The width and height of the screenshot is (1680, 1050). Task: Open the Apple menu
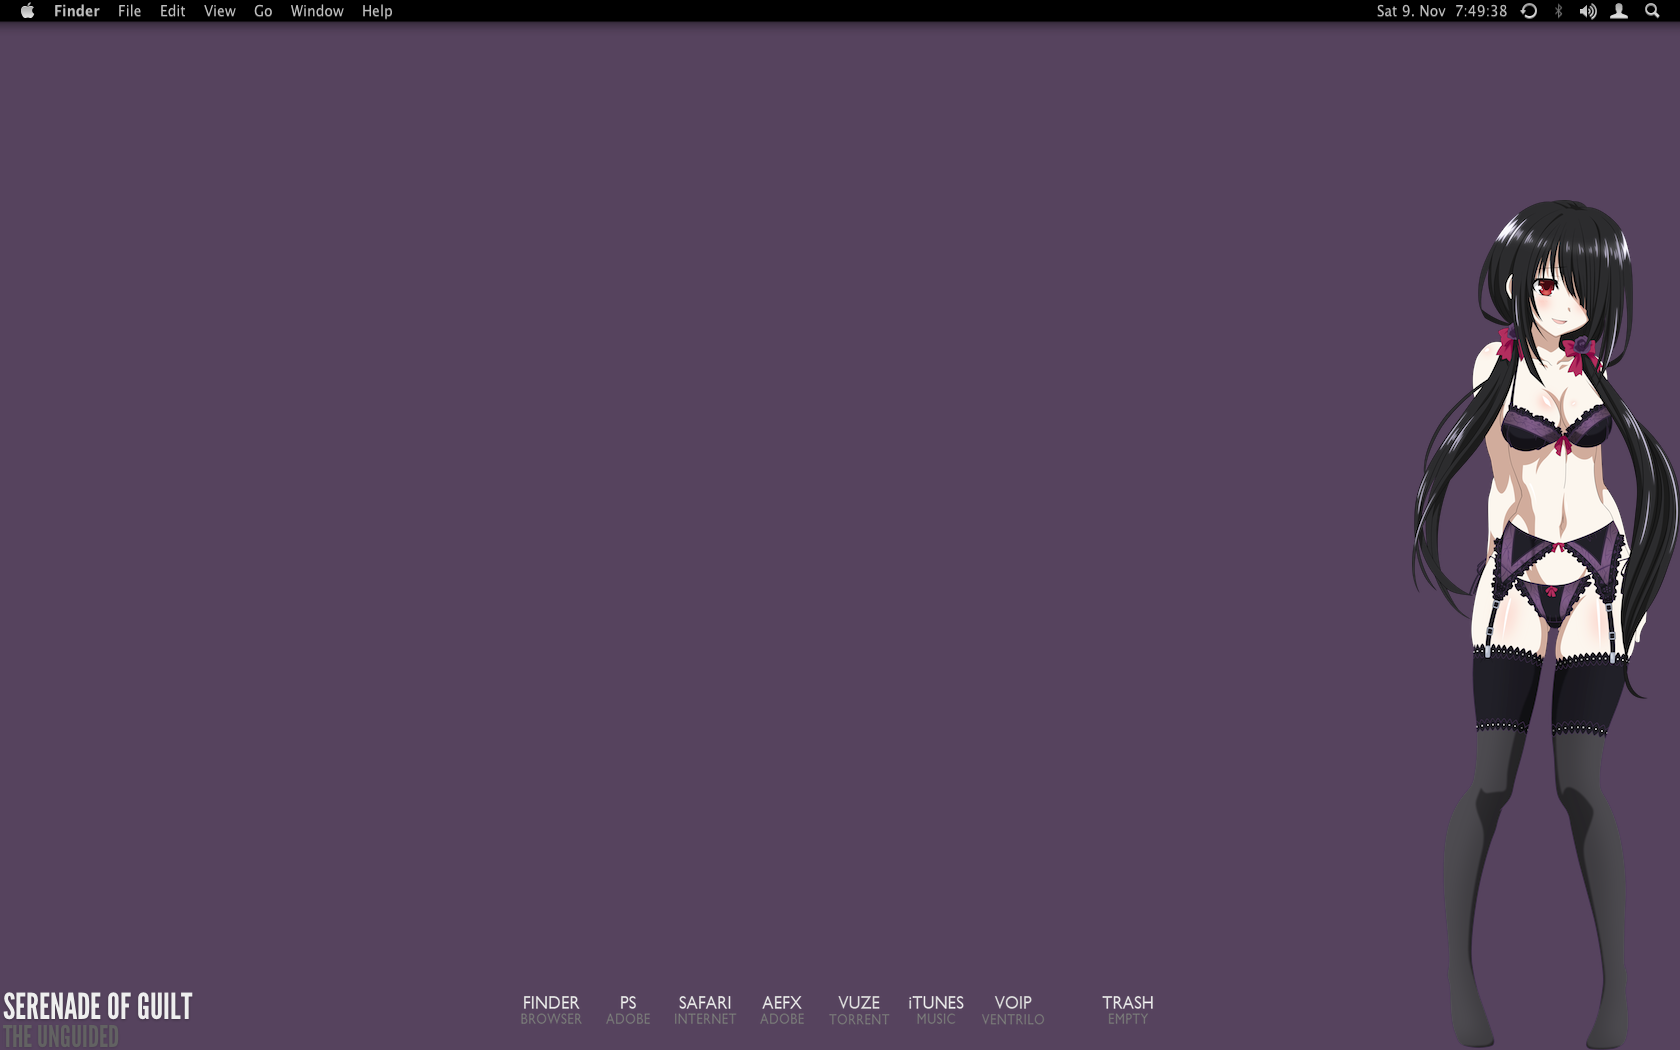[27, 11]
